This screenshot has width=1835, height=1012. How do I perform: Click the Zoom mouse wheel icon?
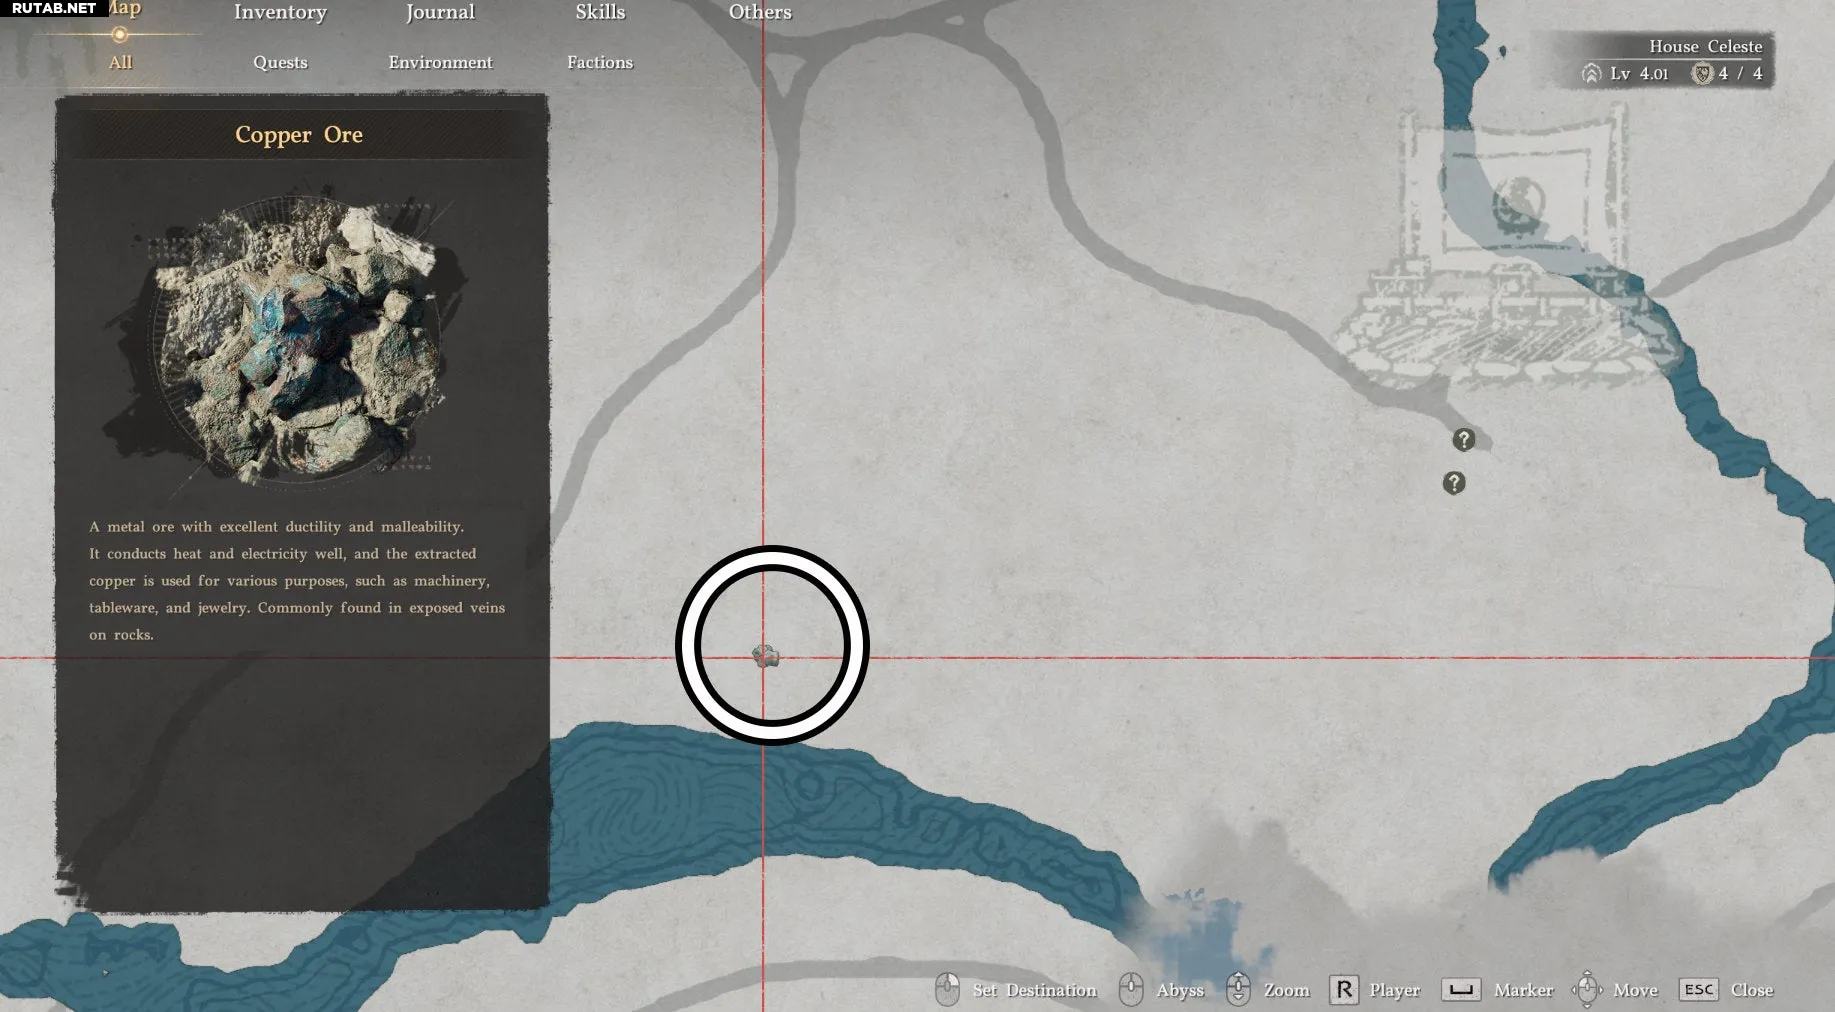point(1237,989)
